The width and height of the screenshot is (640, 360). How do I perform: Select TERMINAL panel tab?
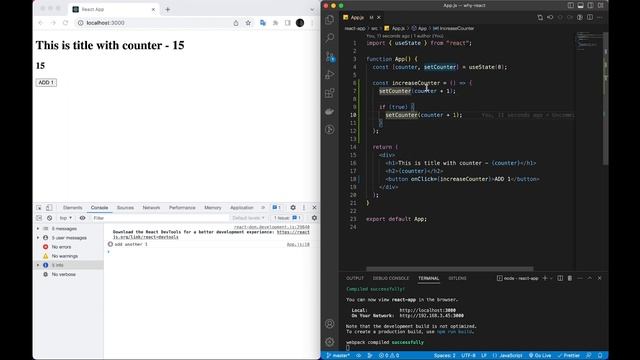tap(429, 278)
